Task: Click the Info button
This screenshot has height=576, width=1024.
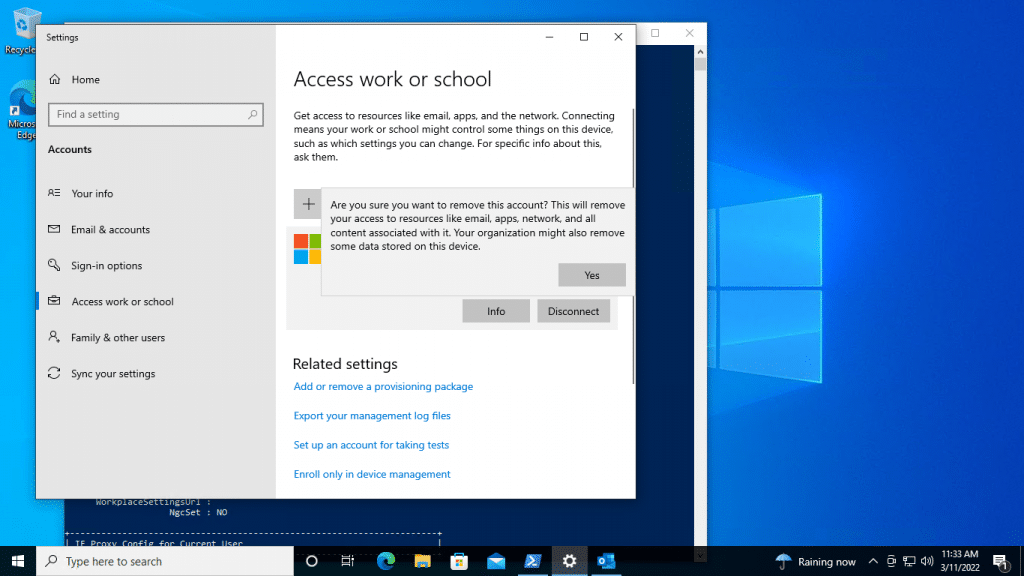Action: [496, 311]
